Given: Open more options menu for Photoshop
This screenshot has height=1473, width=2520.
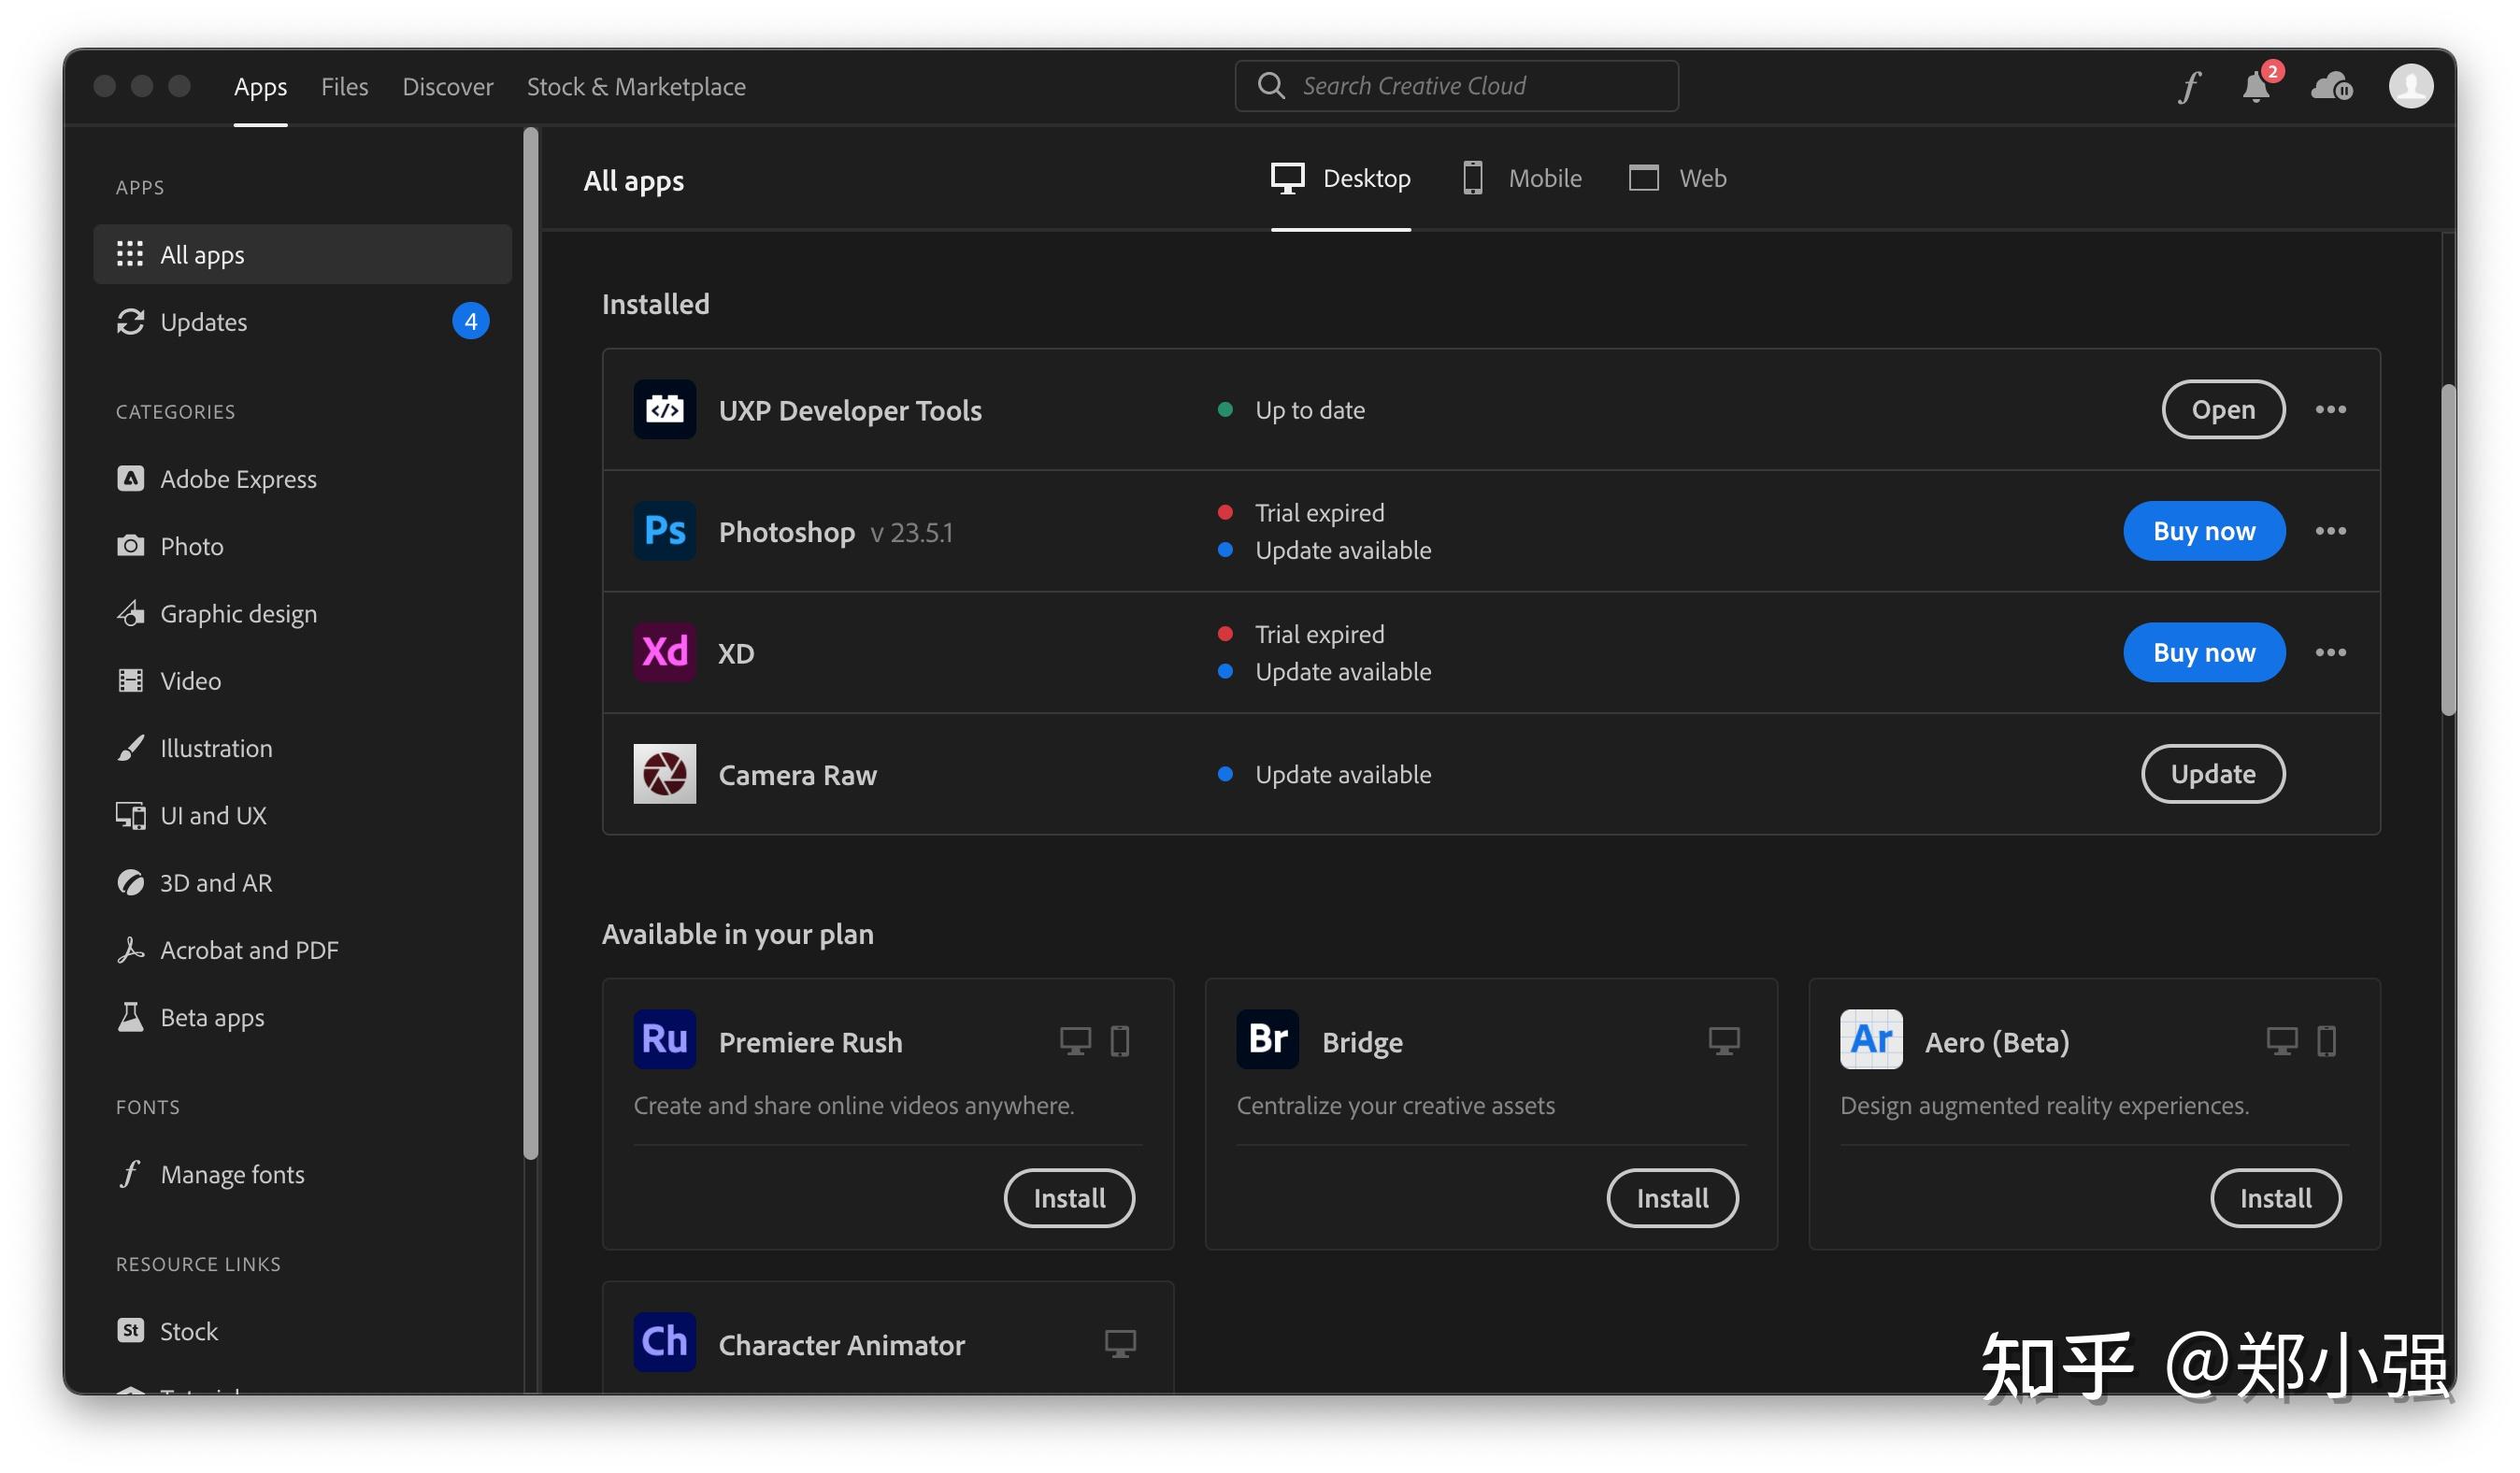Looking at the screenshot, I should click(x=2330, y=531).
